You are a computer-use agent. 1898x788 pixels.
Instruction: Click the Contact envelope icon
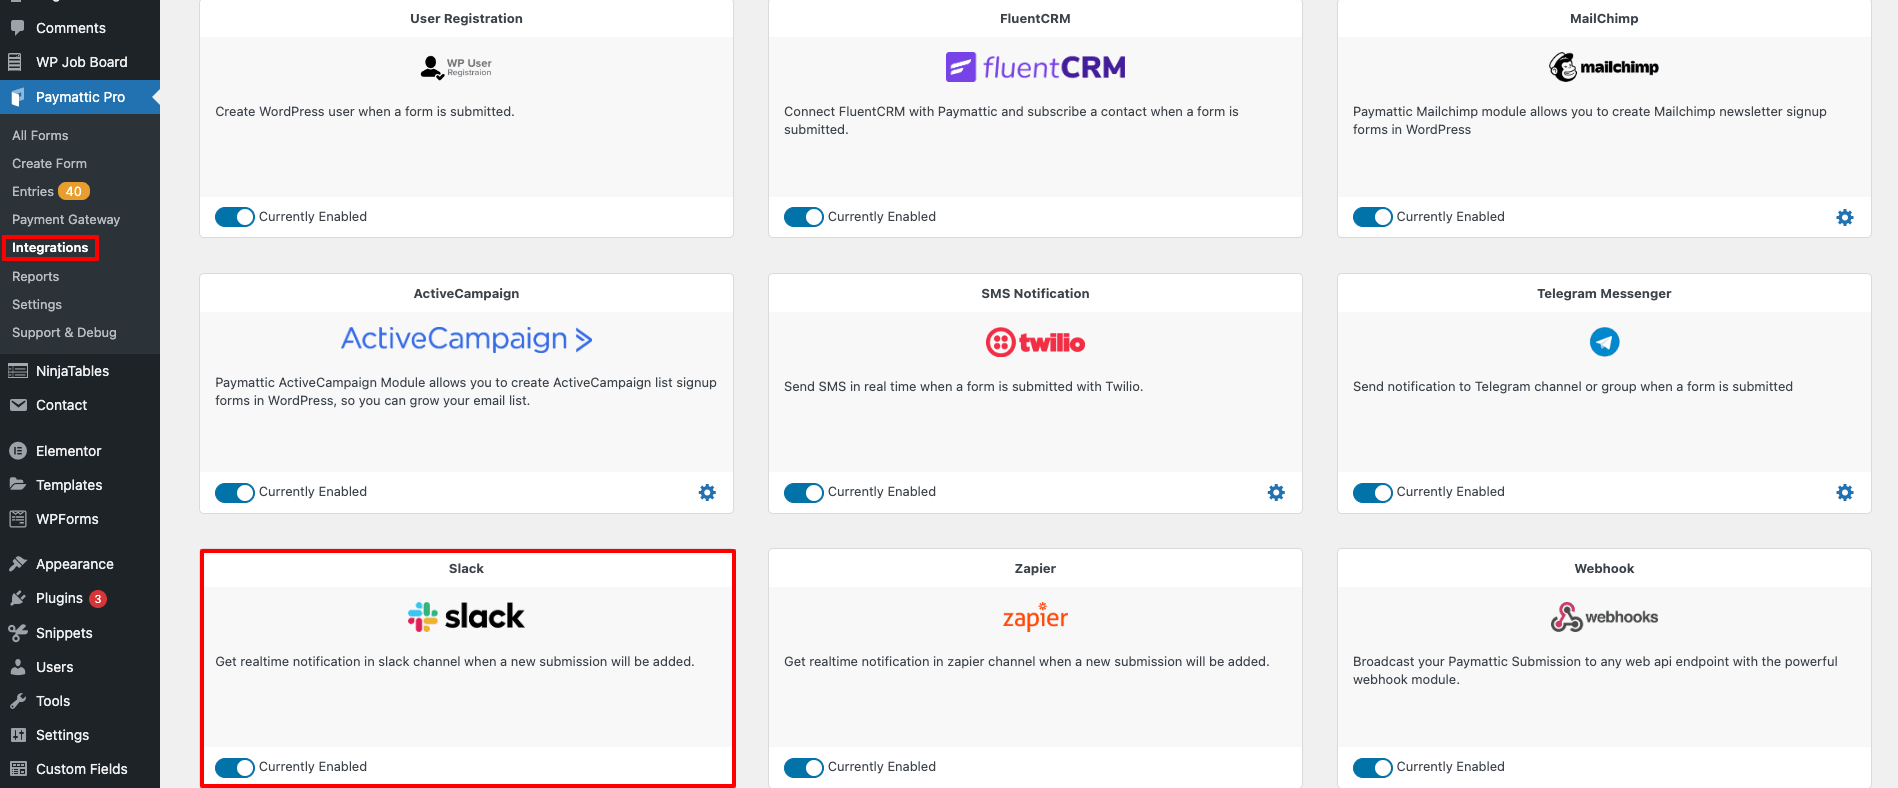pyautogui.click(x=18, y=405)
